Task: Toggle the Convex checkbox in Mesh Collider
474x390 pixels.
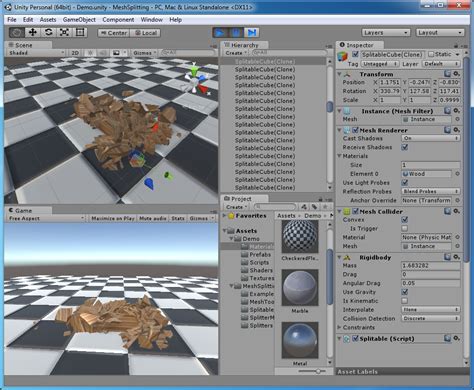Action: coord(405,219)
